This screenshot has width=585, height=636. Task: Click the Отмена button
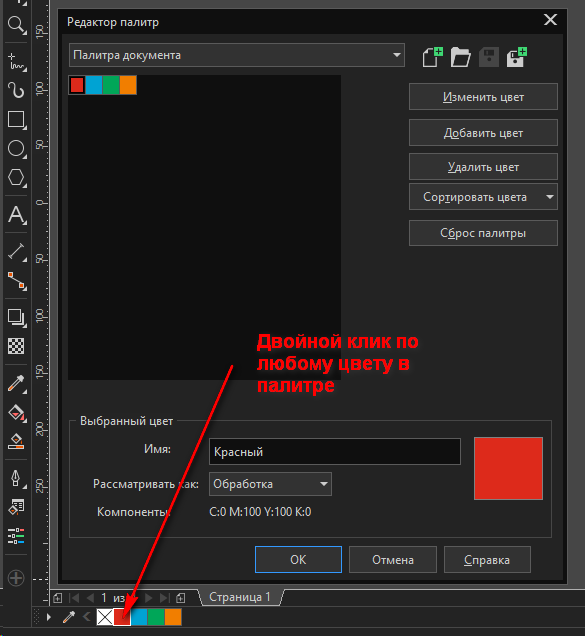(393, 560)
